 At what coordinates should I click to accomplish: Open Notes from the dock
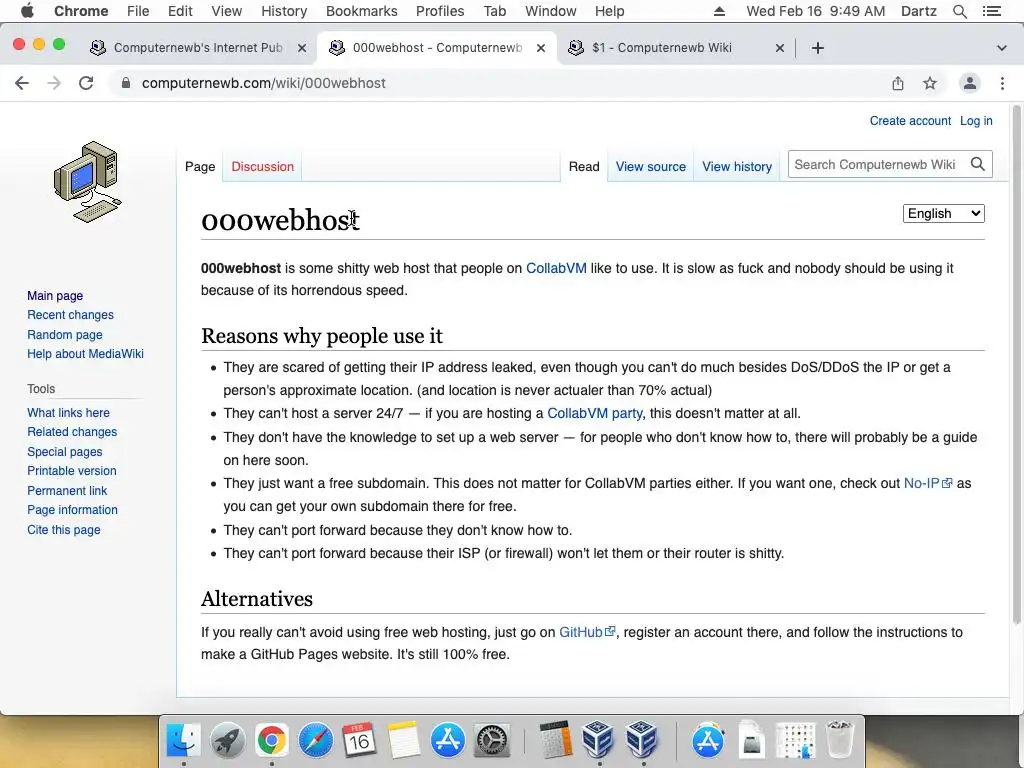pos(404,740)
